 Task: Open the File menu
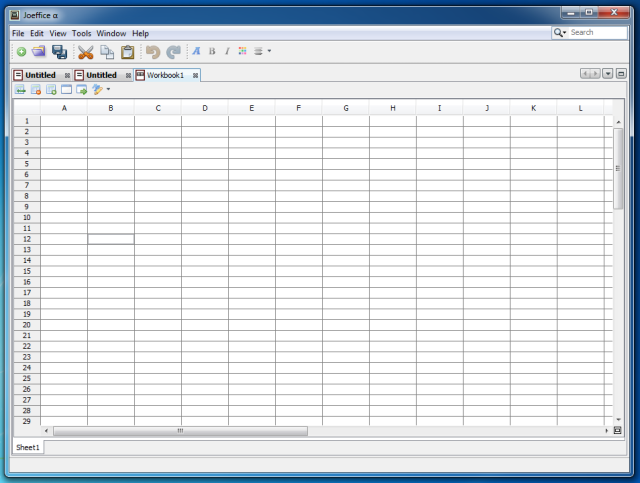pos(18,33)
